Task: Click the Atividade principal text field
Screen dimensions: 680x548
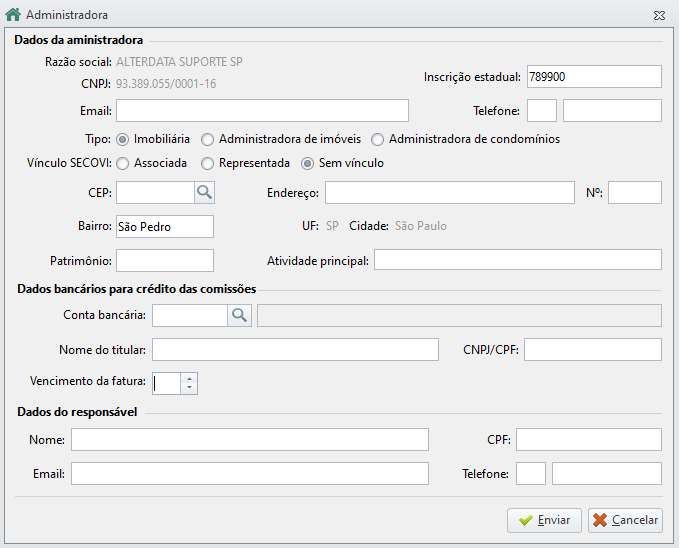Action: (x=518, y=260)
